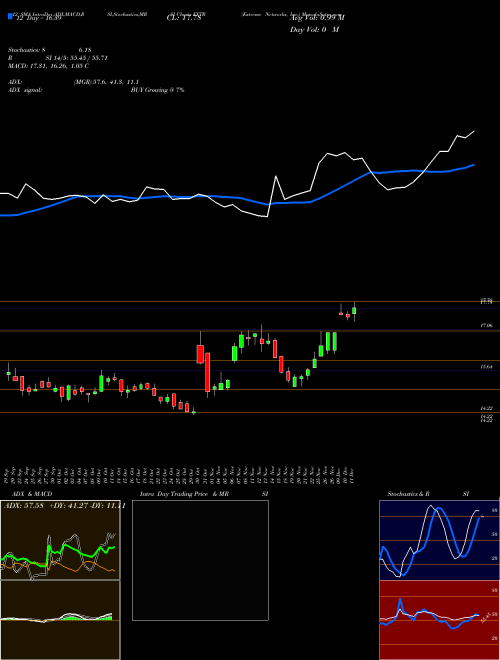
Task: Click the 'ADX signal:' label
Action: [x=25, y=90]
